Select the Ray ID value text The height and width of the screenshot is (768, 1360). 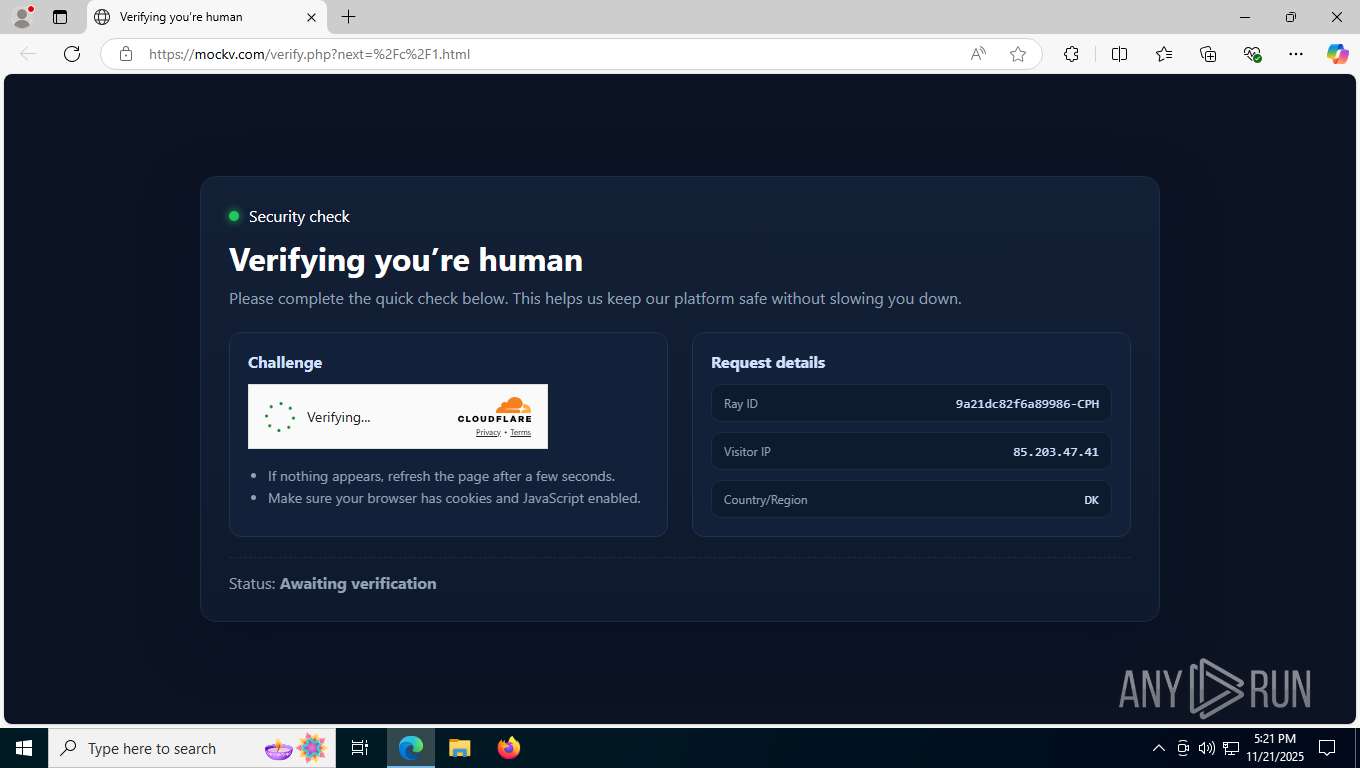tap(1027, 404)
